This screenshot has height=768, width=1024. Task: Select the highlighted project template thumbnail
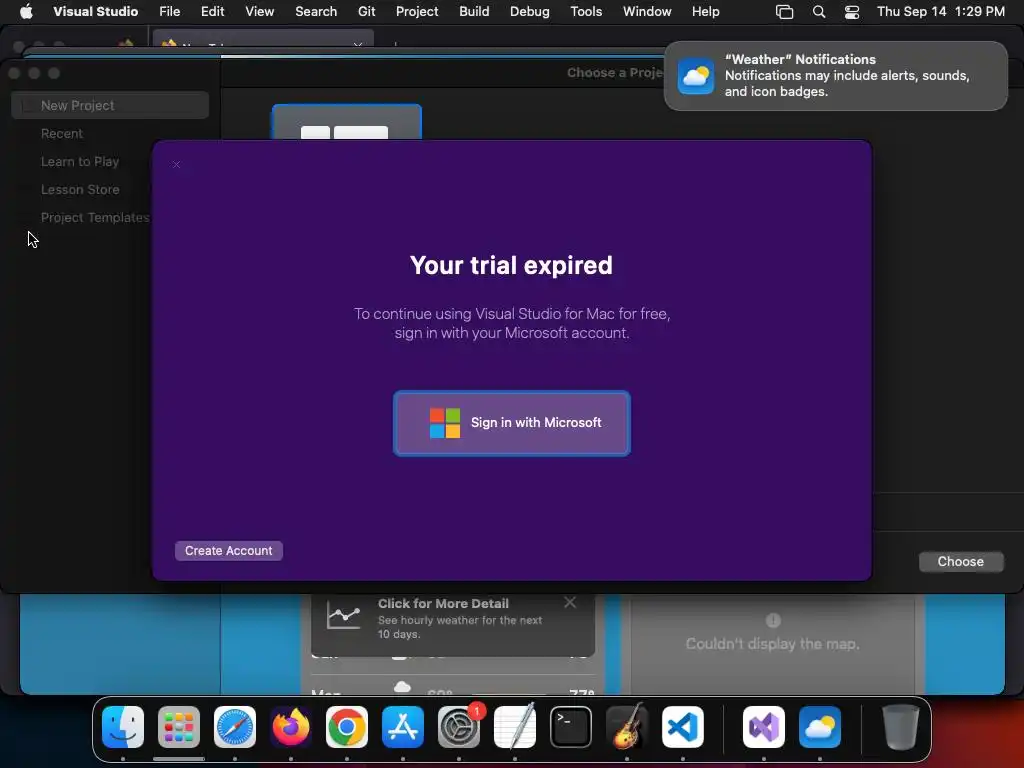pyautogui.click(x=346, y=122)
